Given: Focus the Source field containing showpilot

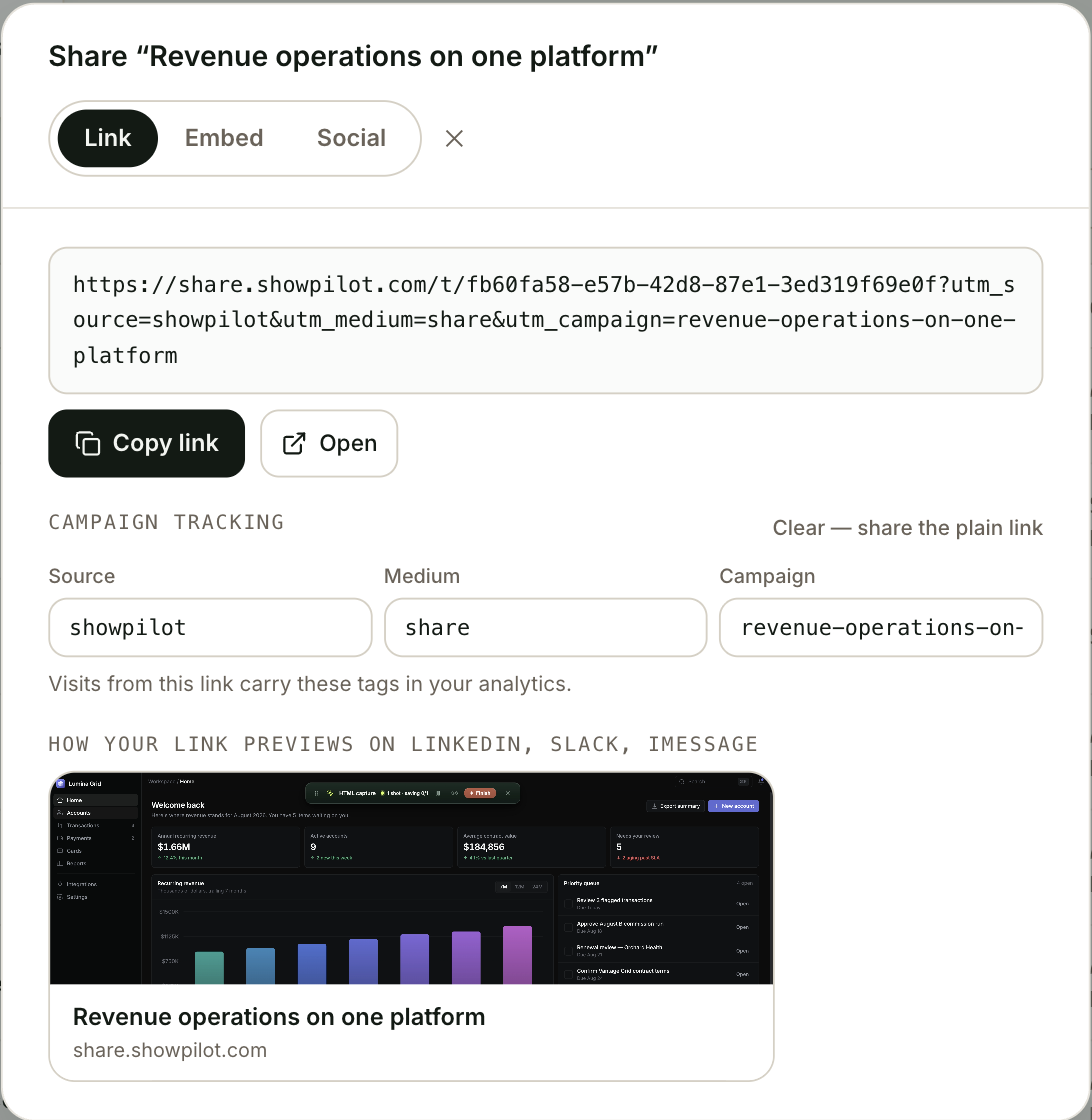Looking at the screenshot, I should tap(210, 627).
